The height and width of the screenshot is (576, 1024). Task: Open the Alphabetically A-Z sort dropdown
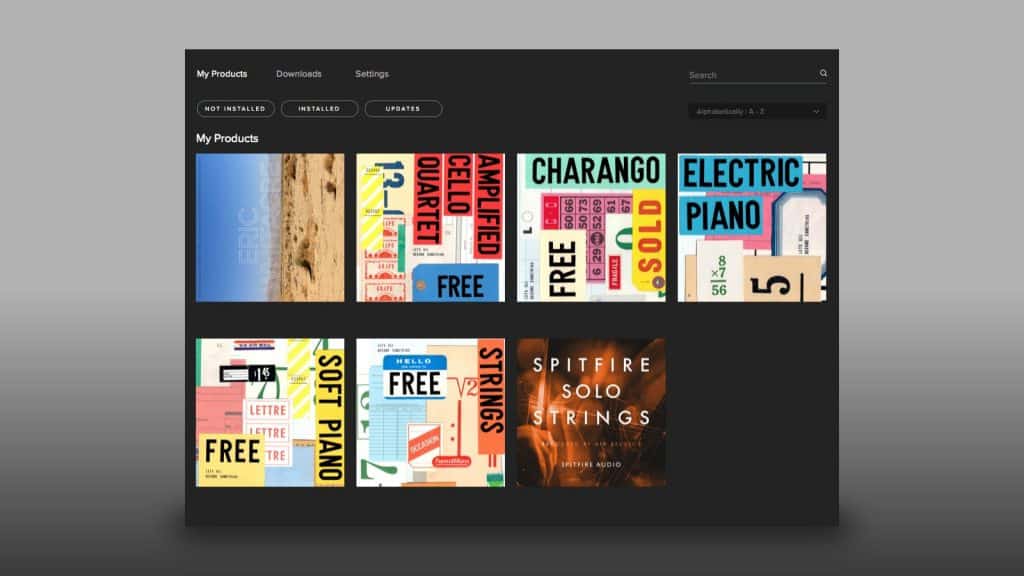pos(755,111)
